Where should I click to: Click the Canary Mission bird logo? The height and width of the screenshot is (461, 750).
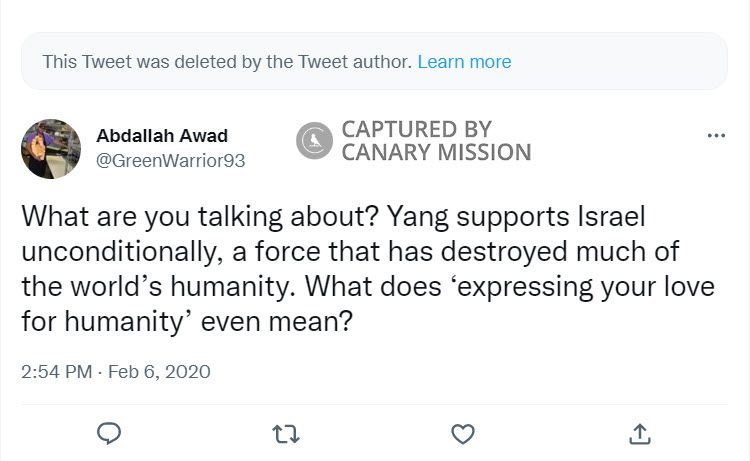(x=315, y=141)
